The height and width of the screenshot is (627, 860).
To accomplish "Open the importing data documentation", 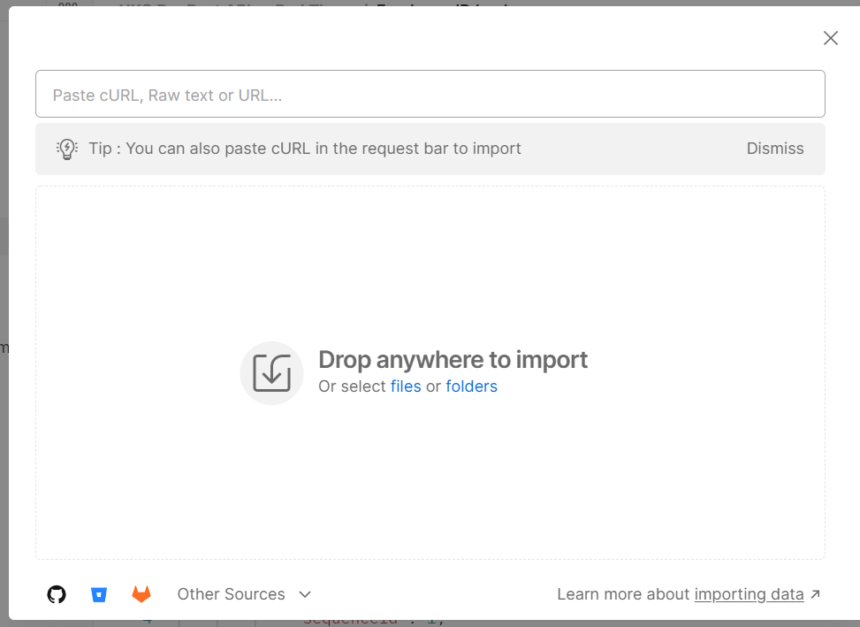I will (748, 594).
